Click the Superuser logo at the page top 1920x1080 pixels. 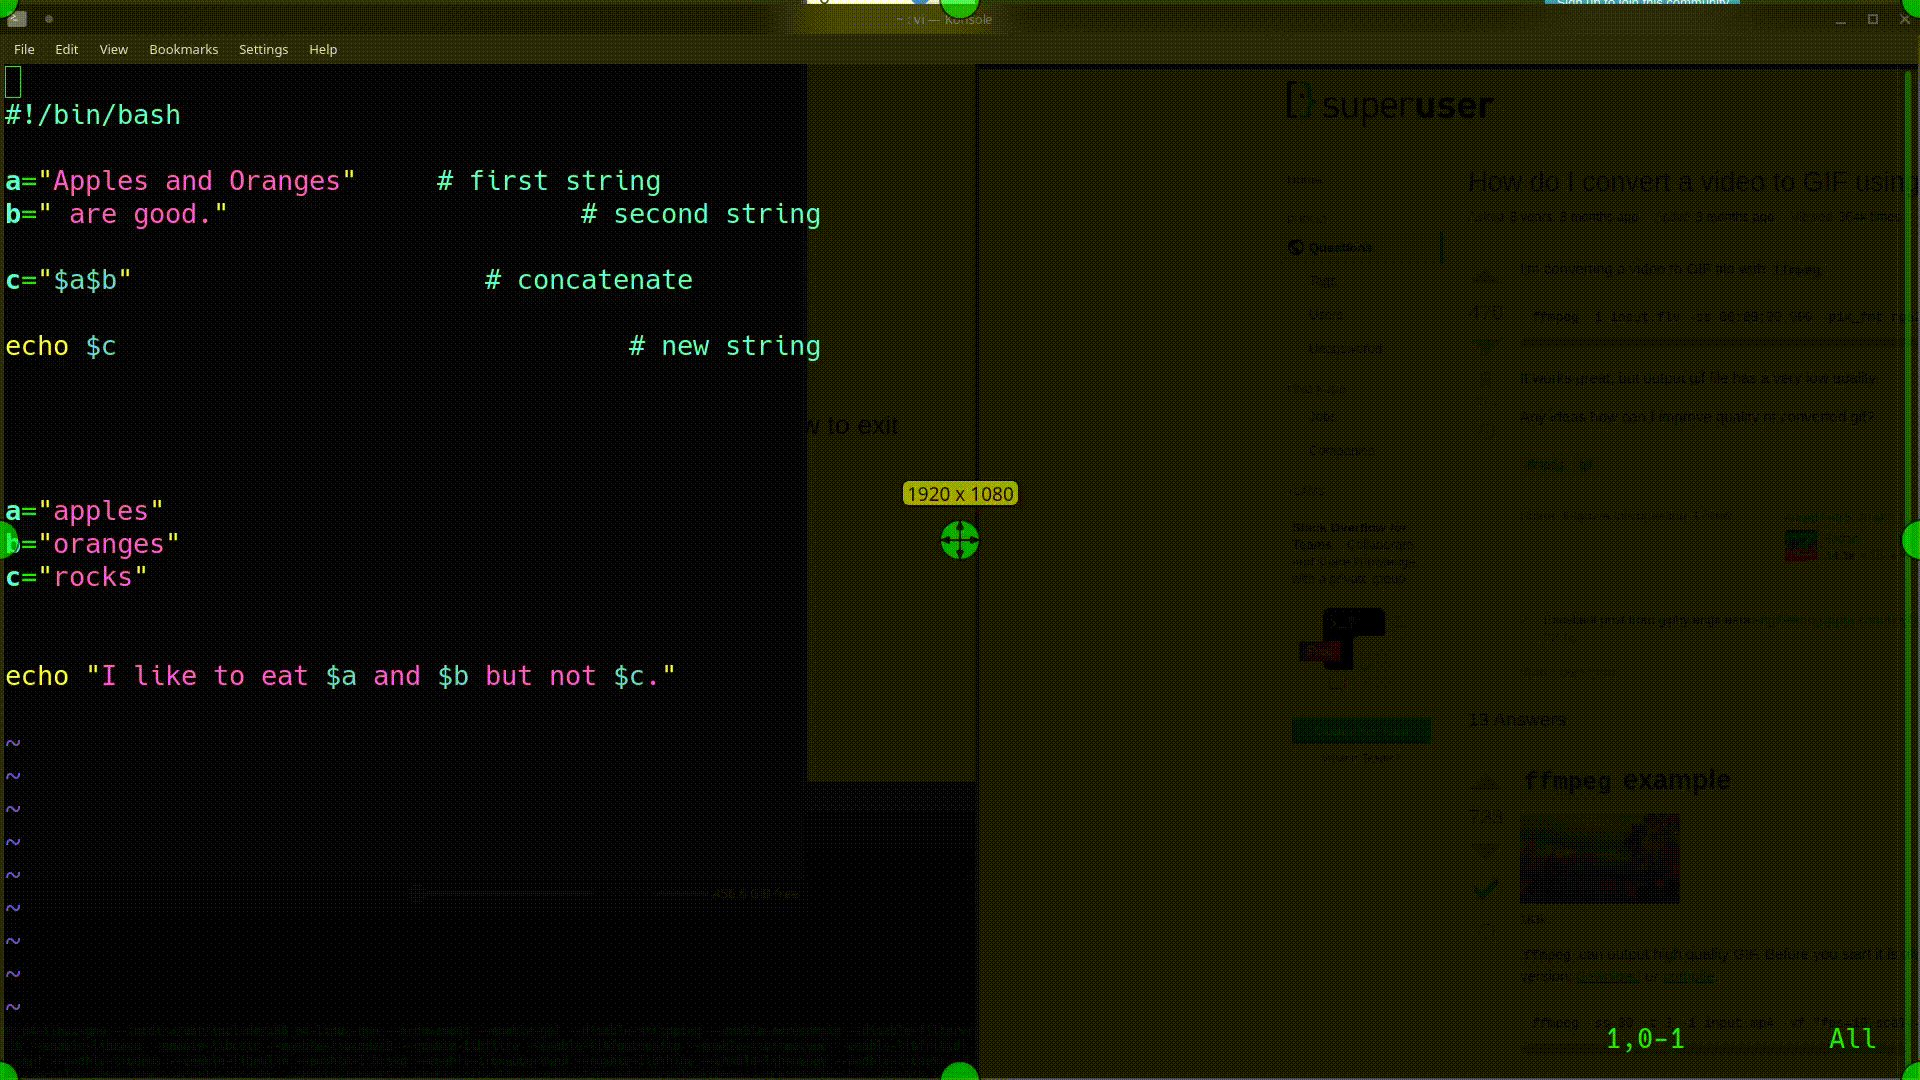(x=1390, y=104)
